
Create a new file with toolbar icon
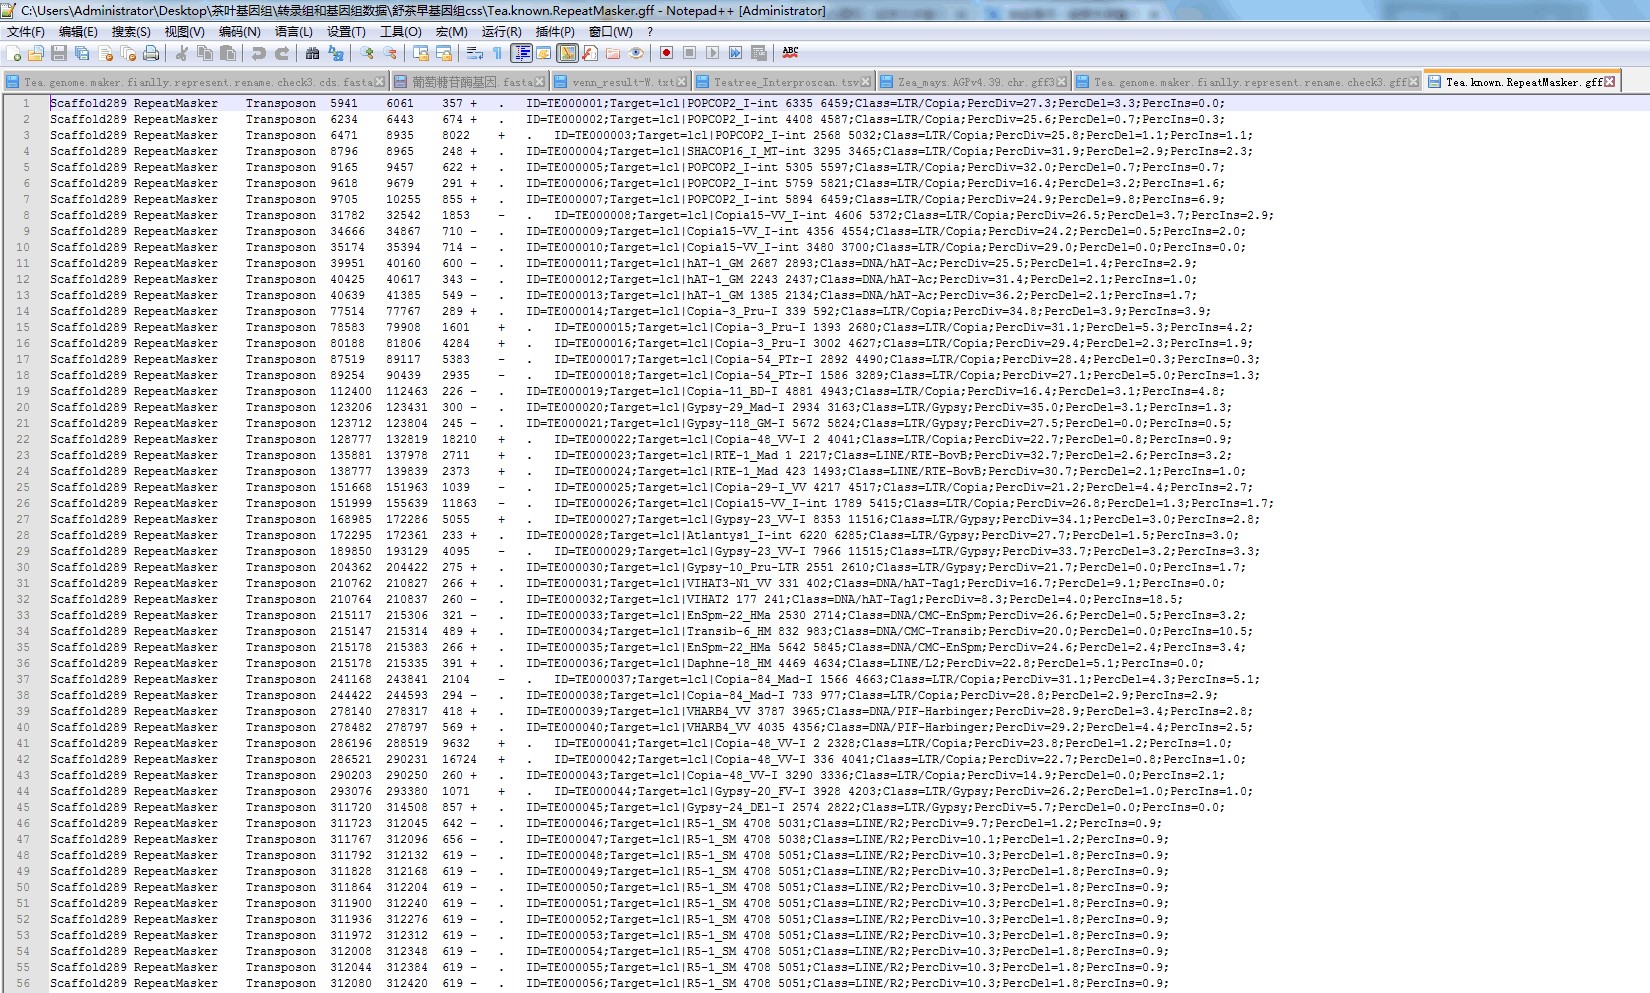coord(14,53)
